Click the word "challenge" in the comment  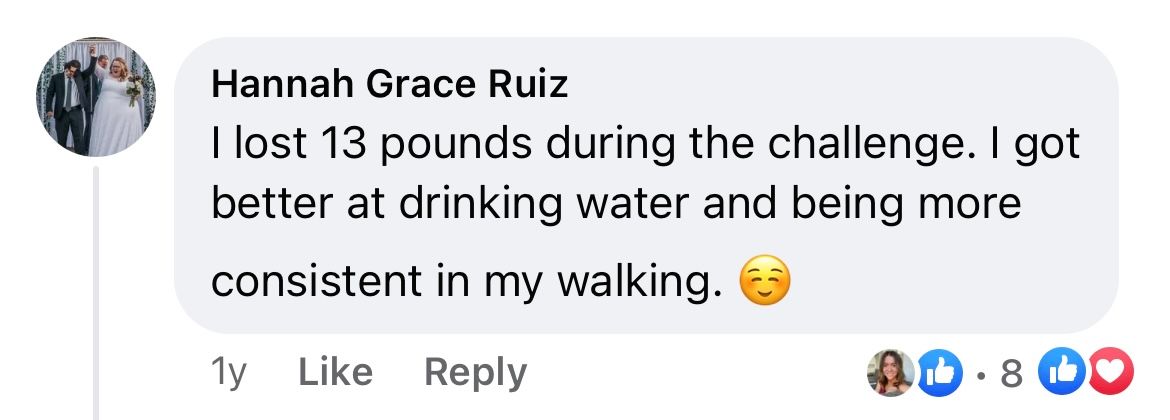point(864,145)
